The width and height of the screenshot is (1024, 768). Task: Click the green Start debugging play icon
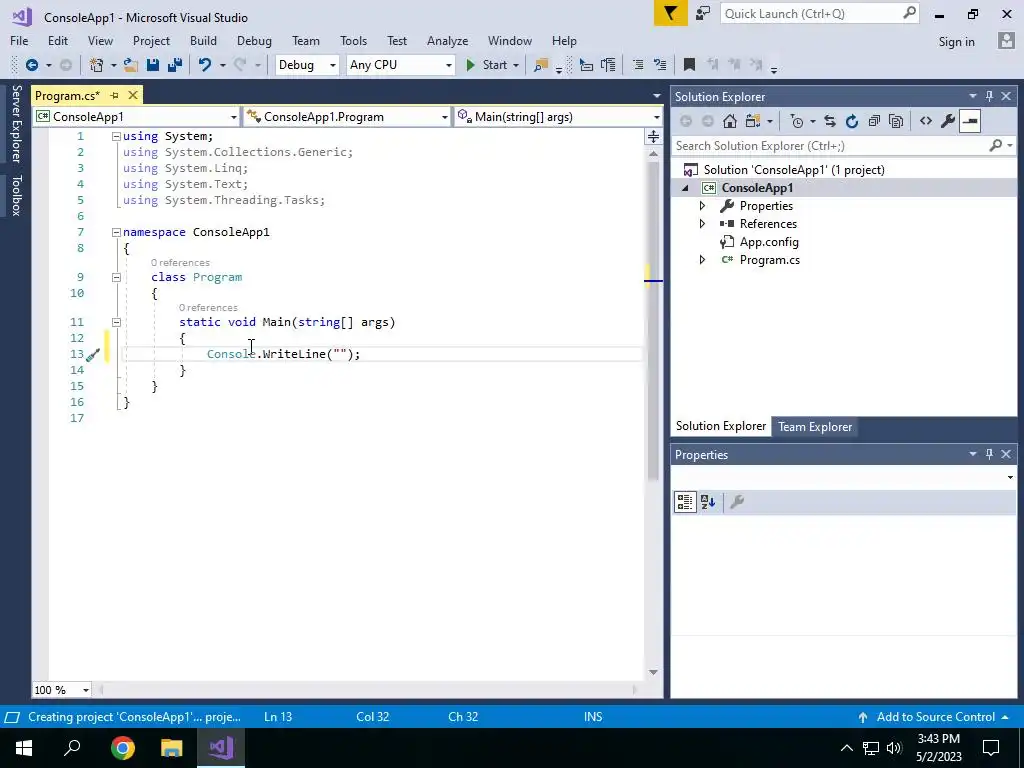pos(470,65)
